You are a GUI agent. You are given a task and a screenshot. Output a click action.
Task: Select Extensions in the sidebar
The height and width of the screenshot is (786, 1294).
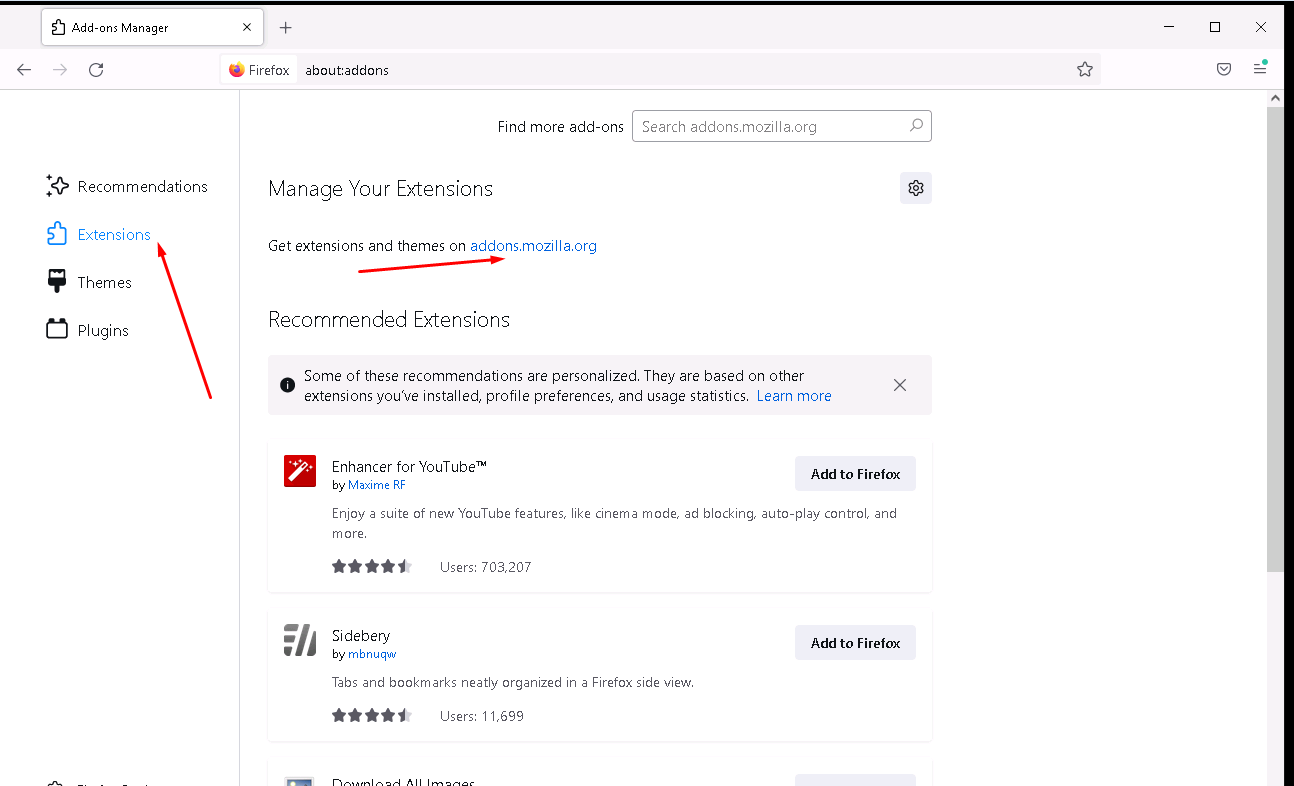point(99,234)
